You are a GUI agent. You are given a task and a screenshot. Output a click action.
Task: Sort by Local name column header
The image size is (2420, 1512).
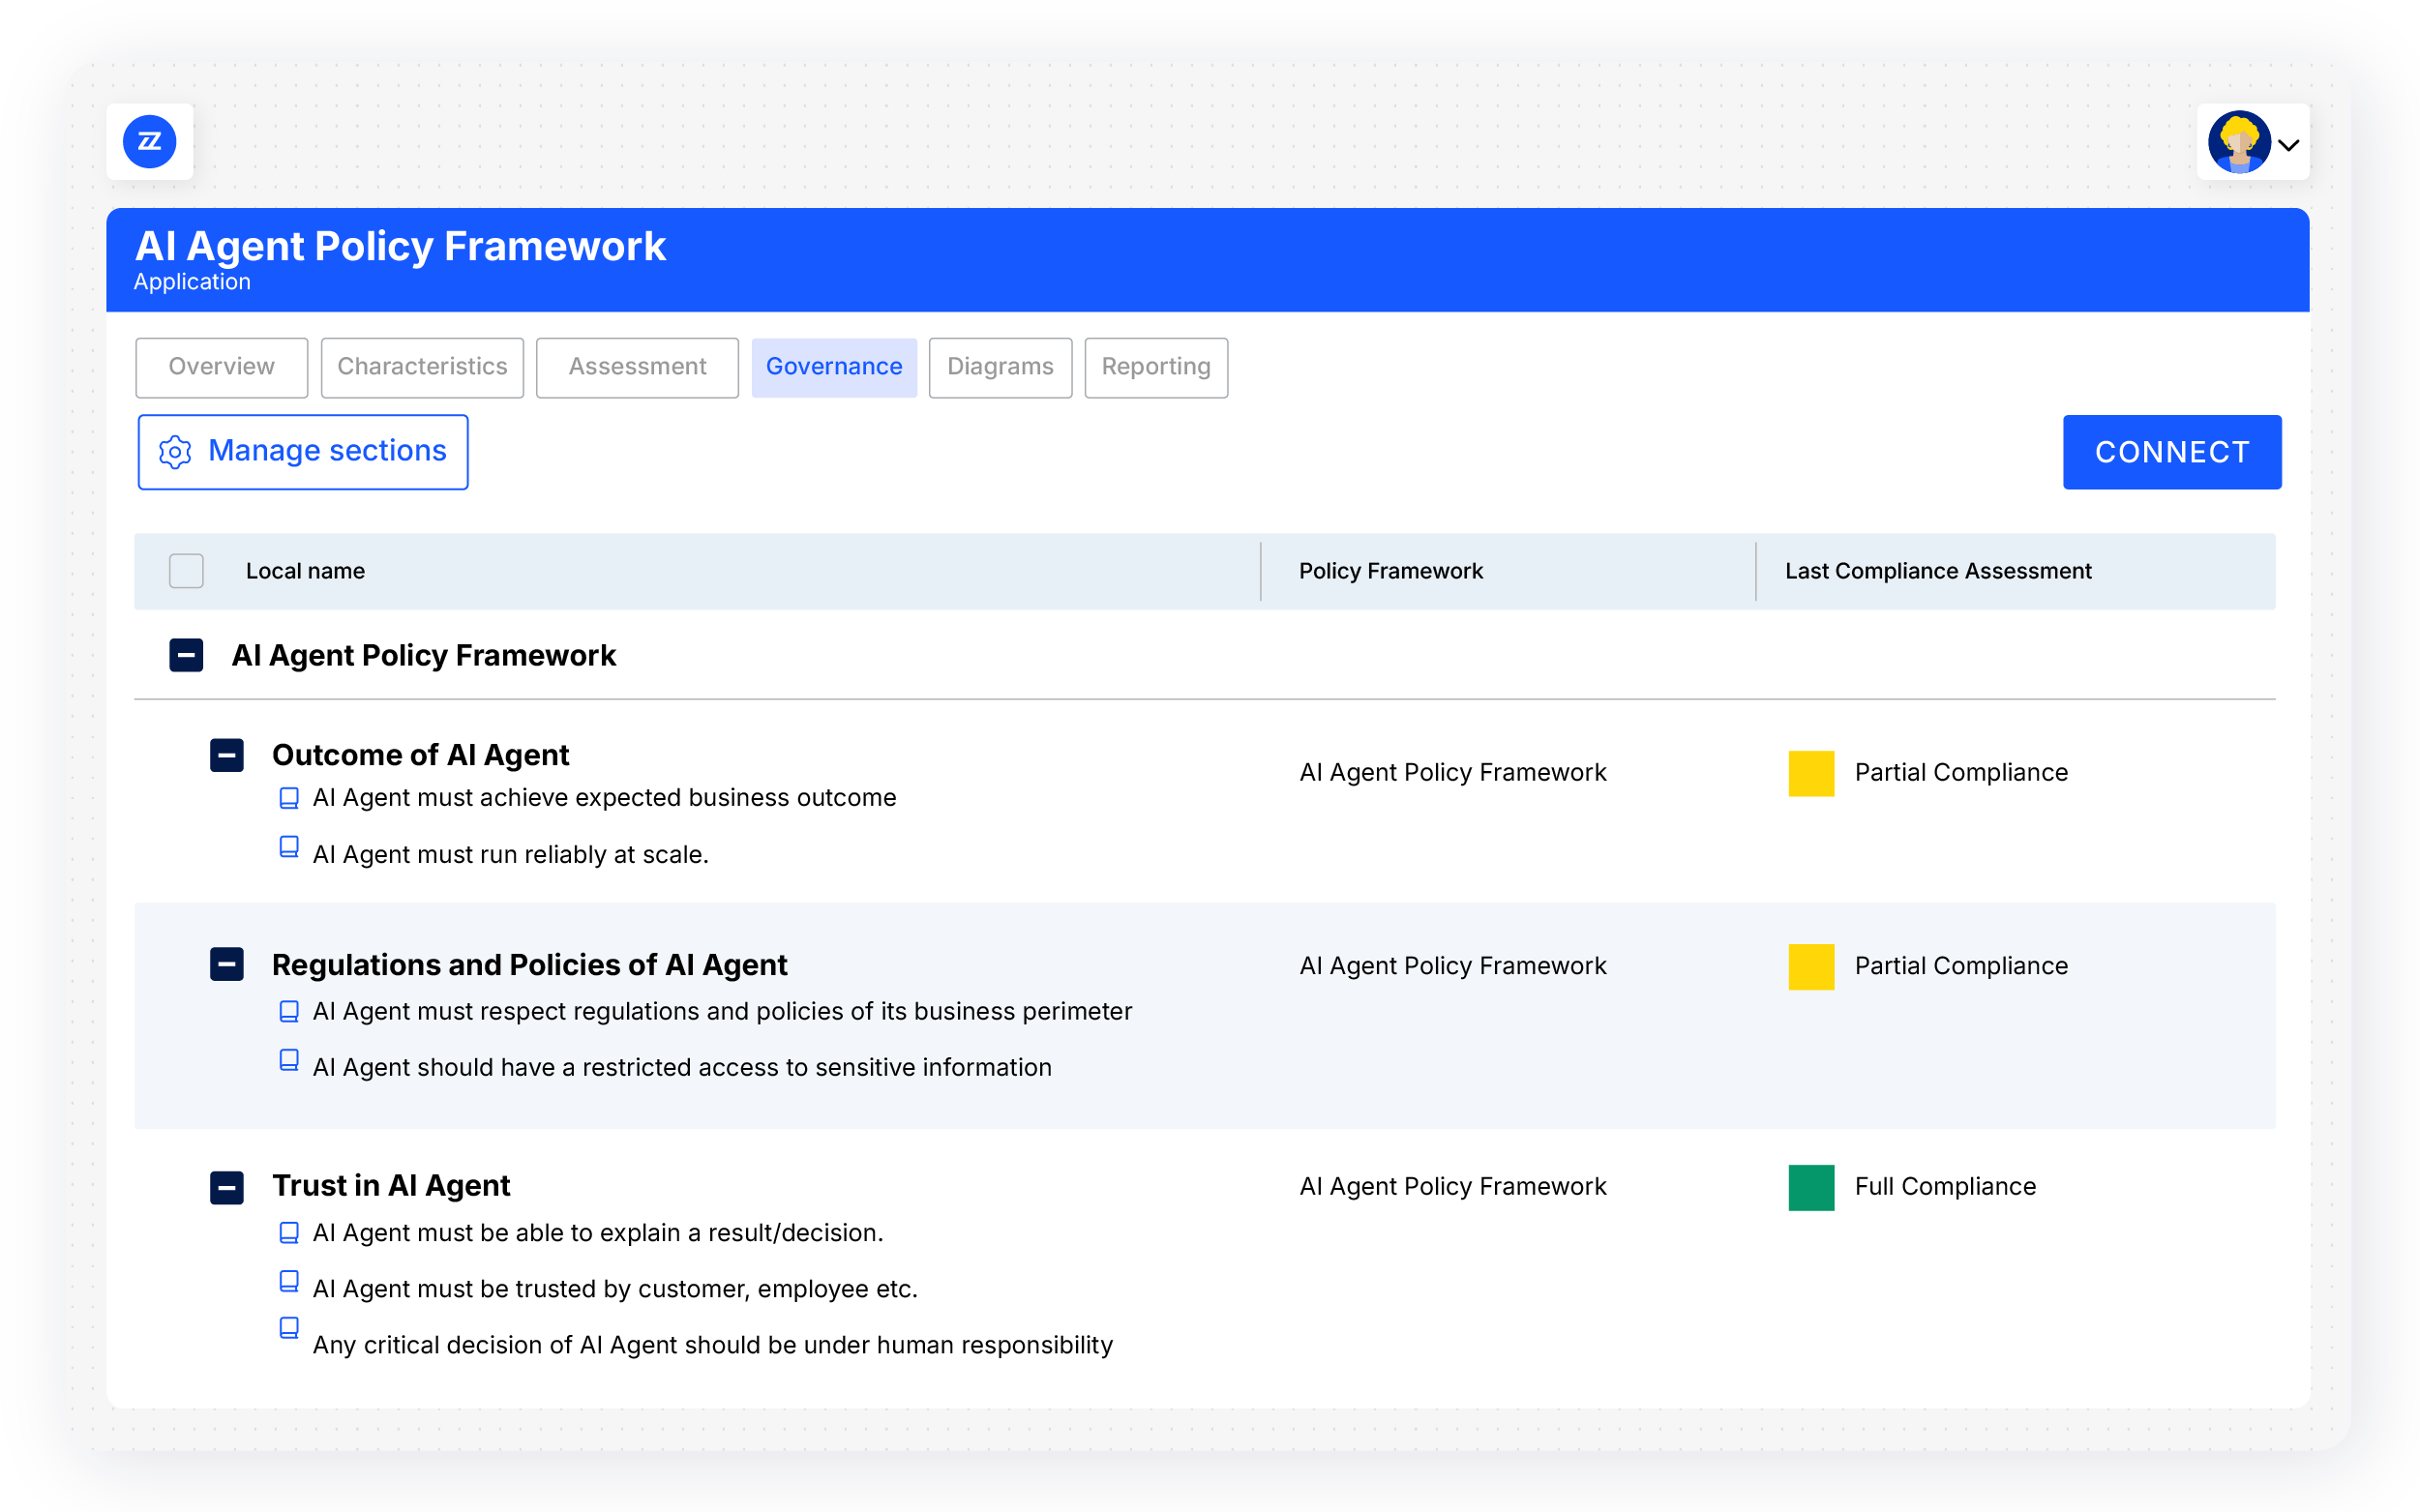click(x=305, y=571)
